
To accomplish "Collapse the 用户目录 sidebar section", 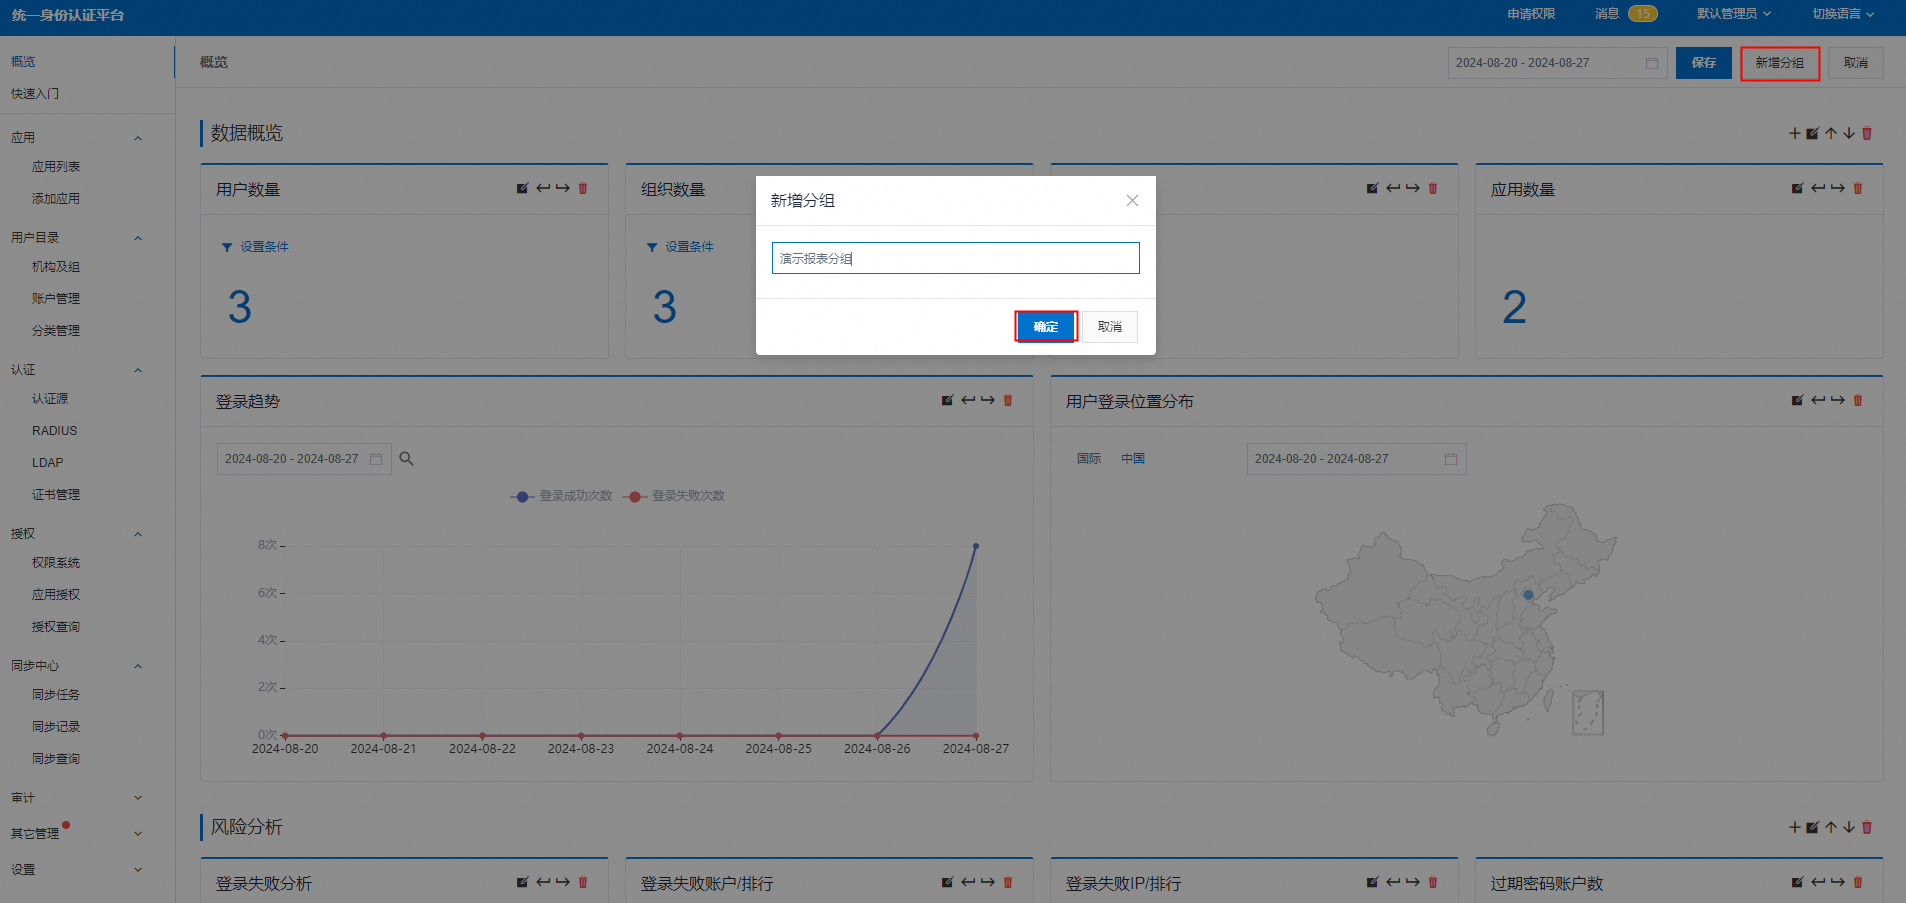I will 138,238.
